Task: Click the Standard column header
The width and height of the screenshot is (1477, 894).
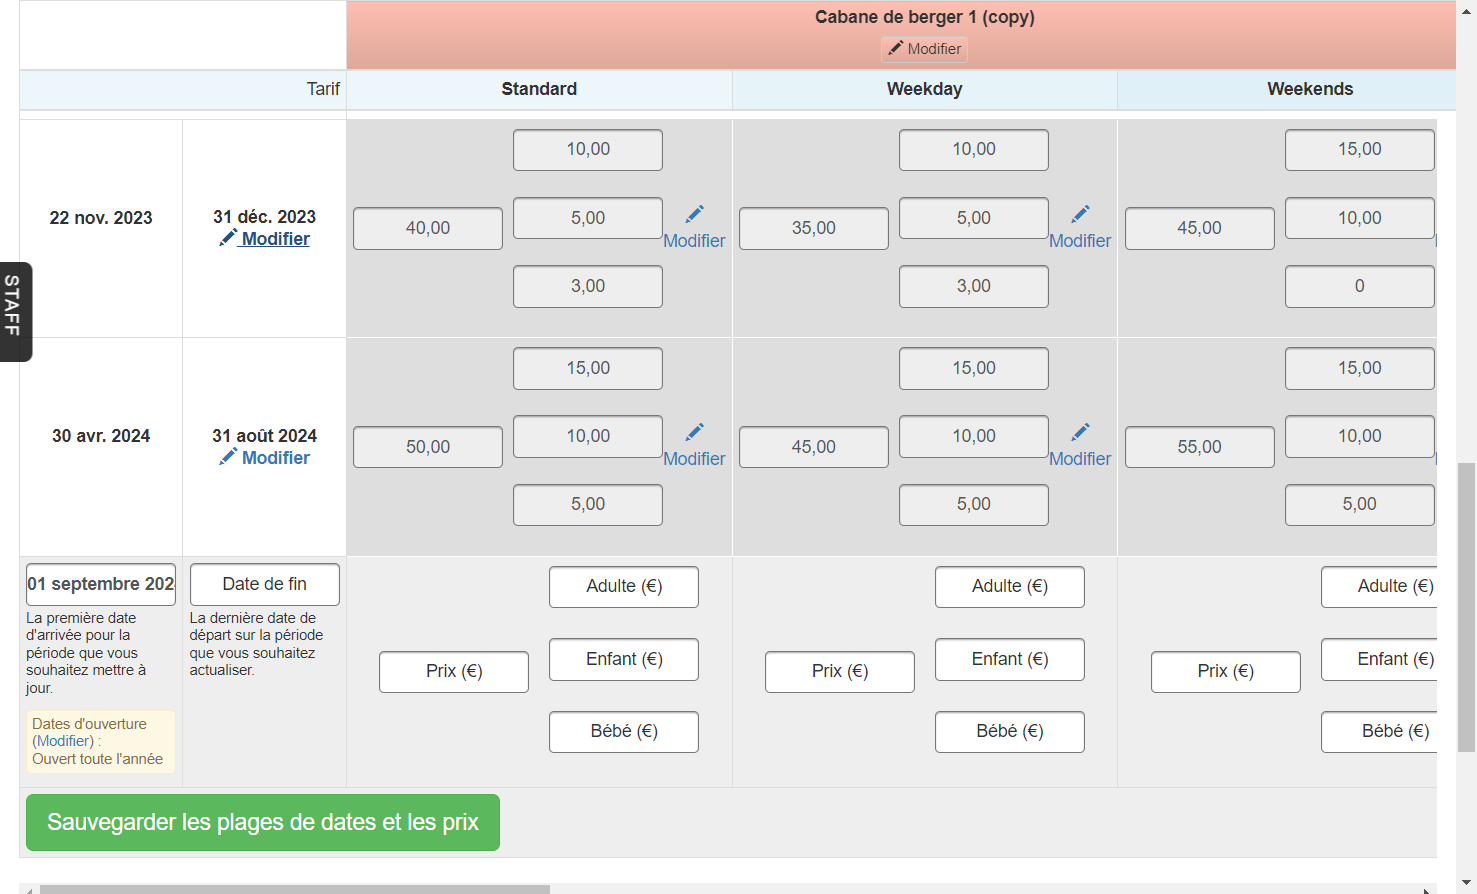Action: point(539,89)
